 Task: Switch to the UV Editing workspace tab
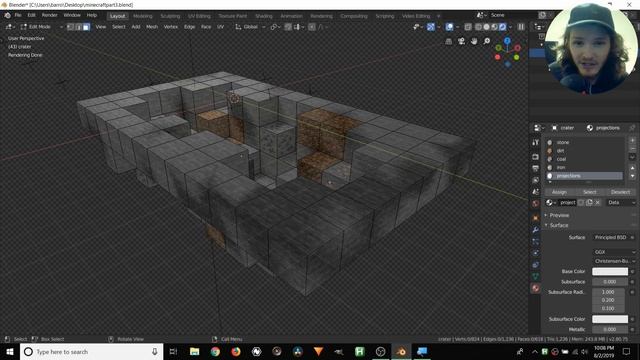click(x=199, y=16)
